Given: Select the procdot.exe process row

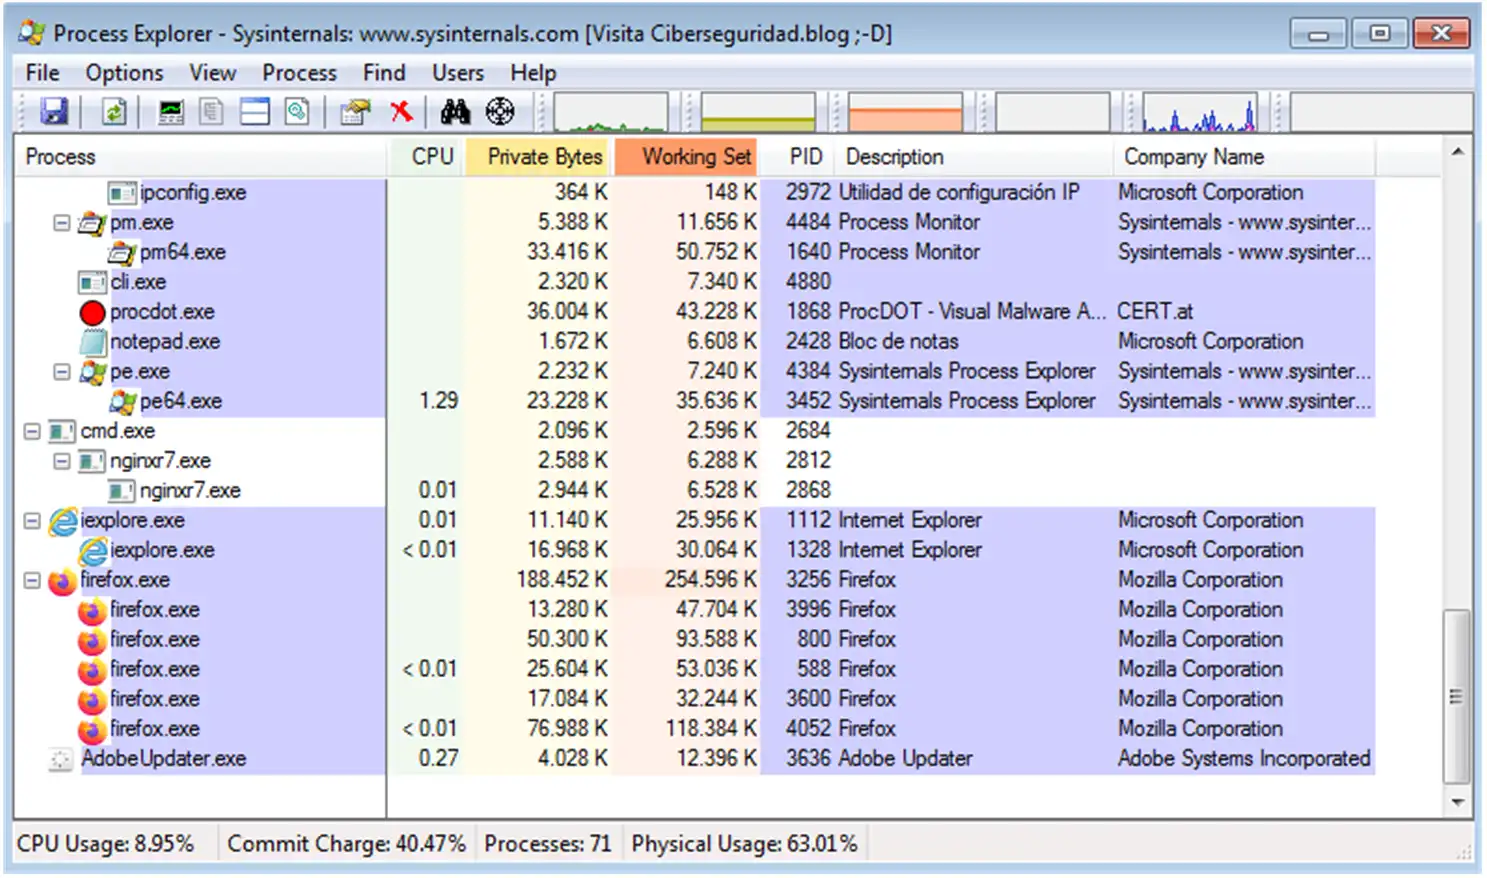Looking at the screenshot, I should pyautogui.click(x=695, y=312).
